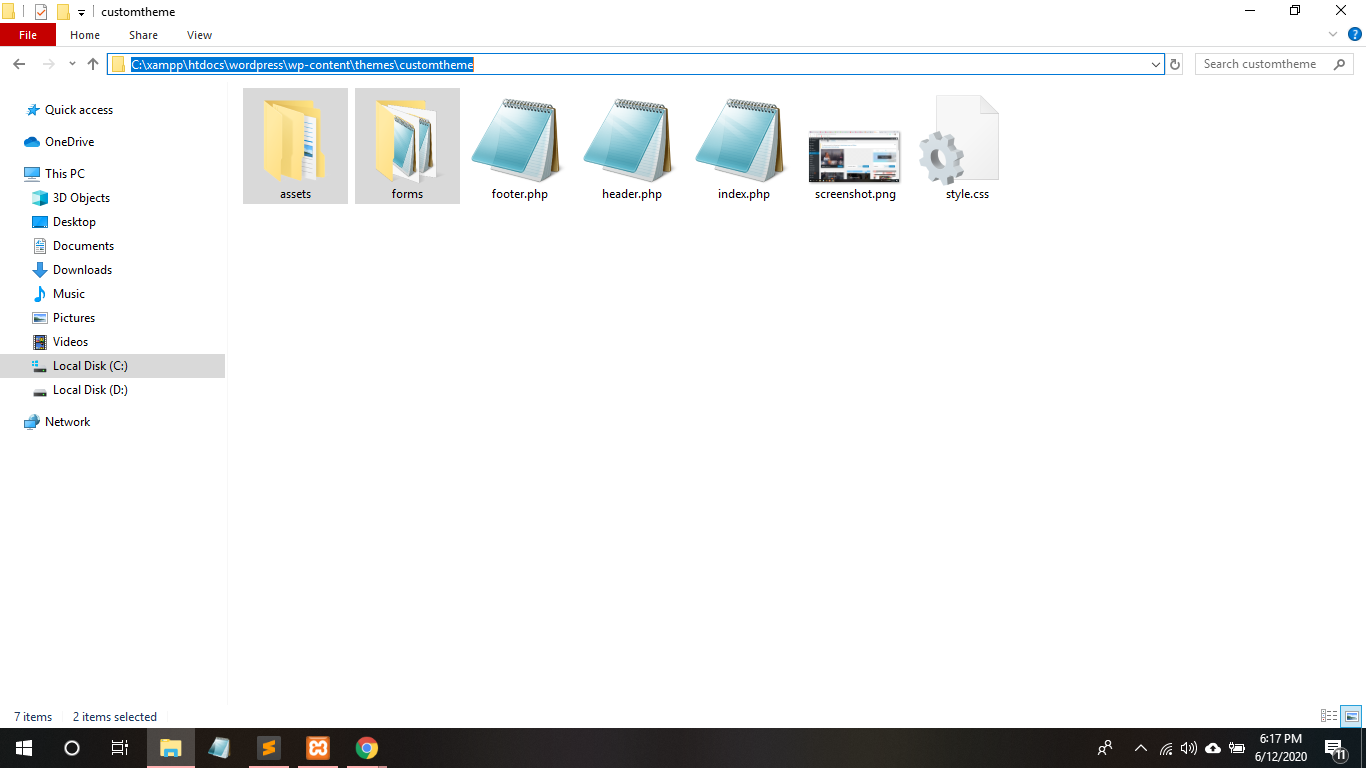
Task: Open Sublime Text from the taskbar
Action: pos(268,748)
